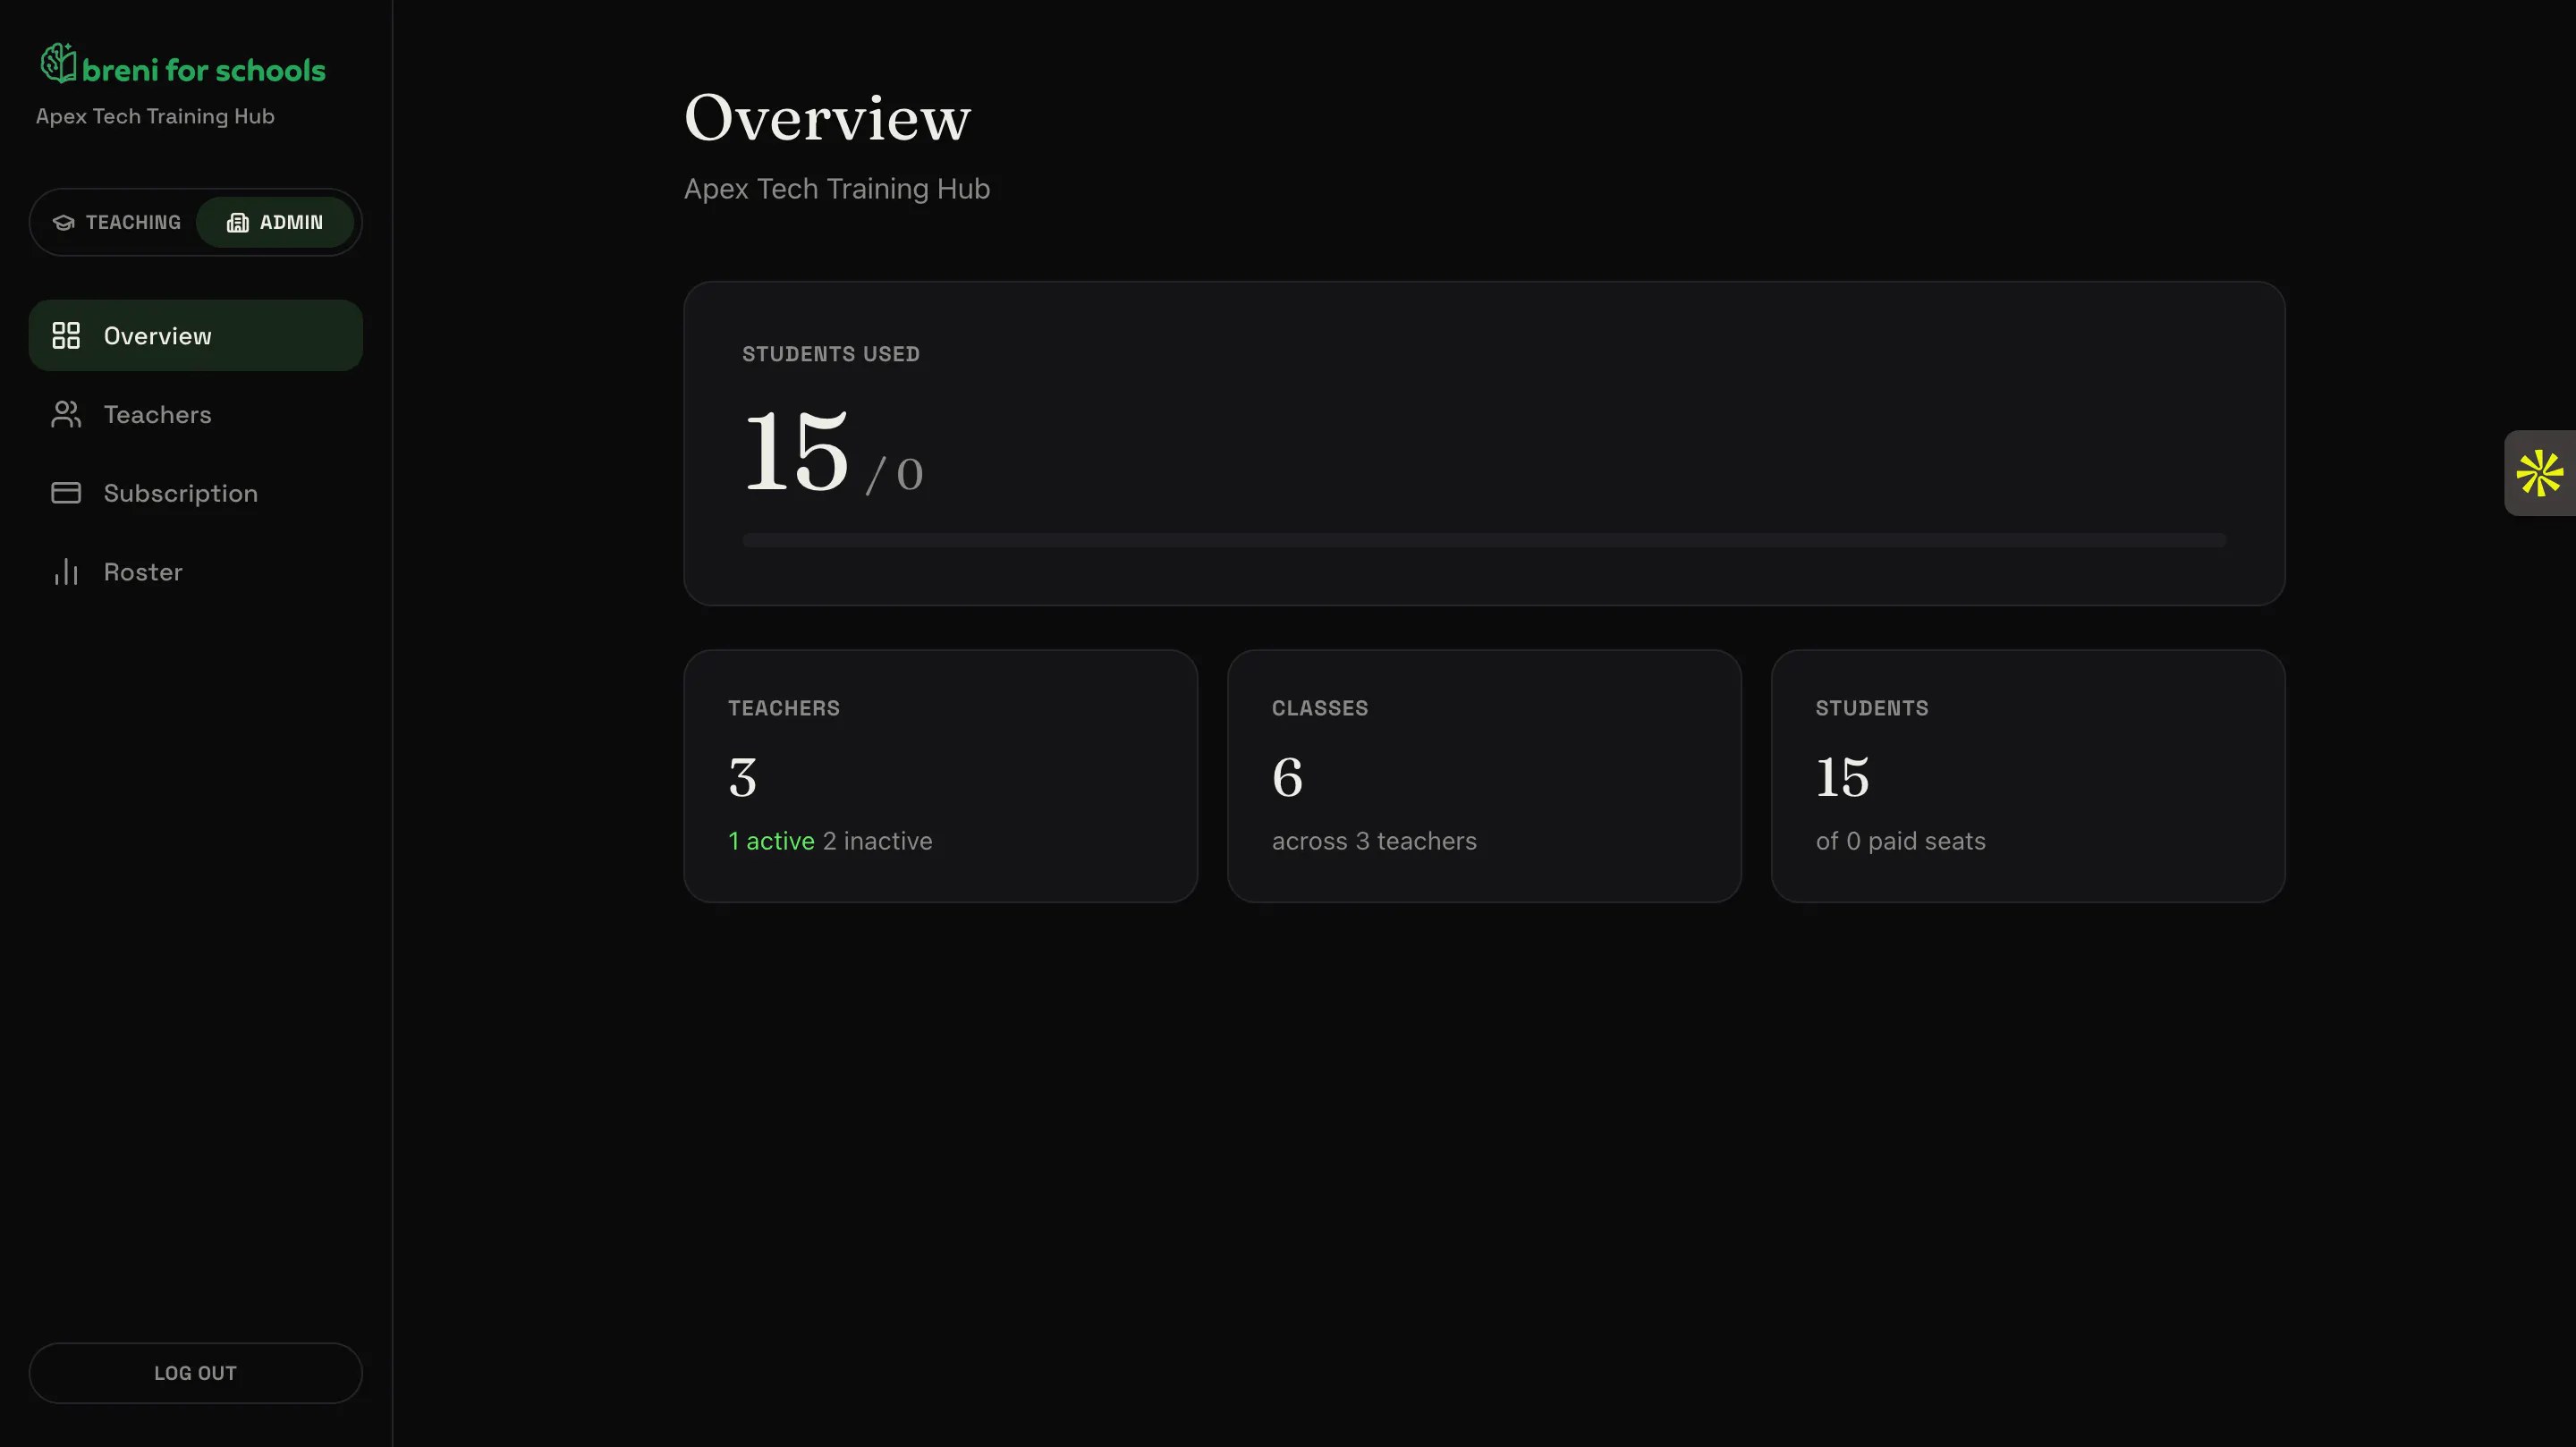Click 'Apex Tech Training Hub' subtitle under heading
Screen dimensions: 2576x1447
click(837, 189)
